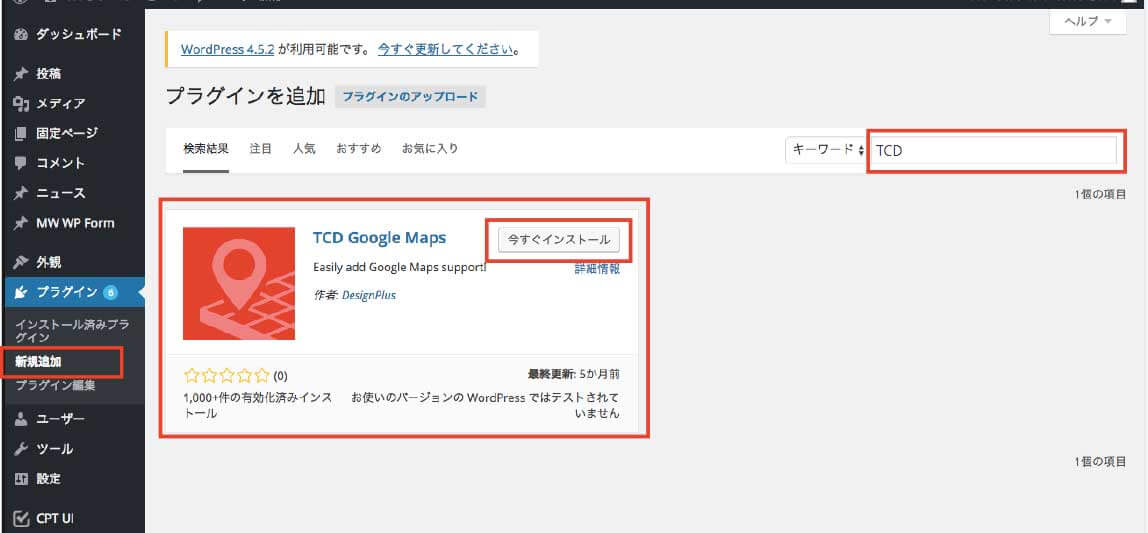Click the star rating of TCD Google Maps
Screen dimensions: 1148x533
(x=227, y=376)
